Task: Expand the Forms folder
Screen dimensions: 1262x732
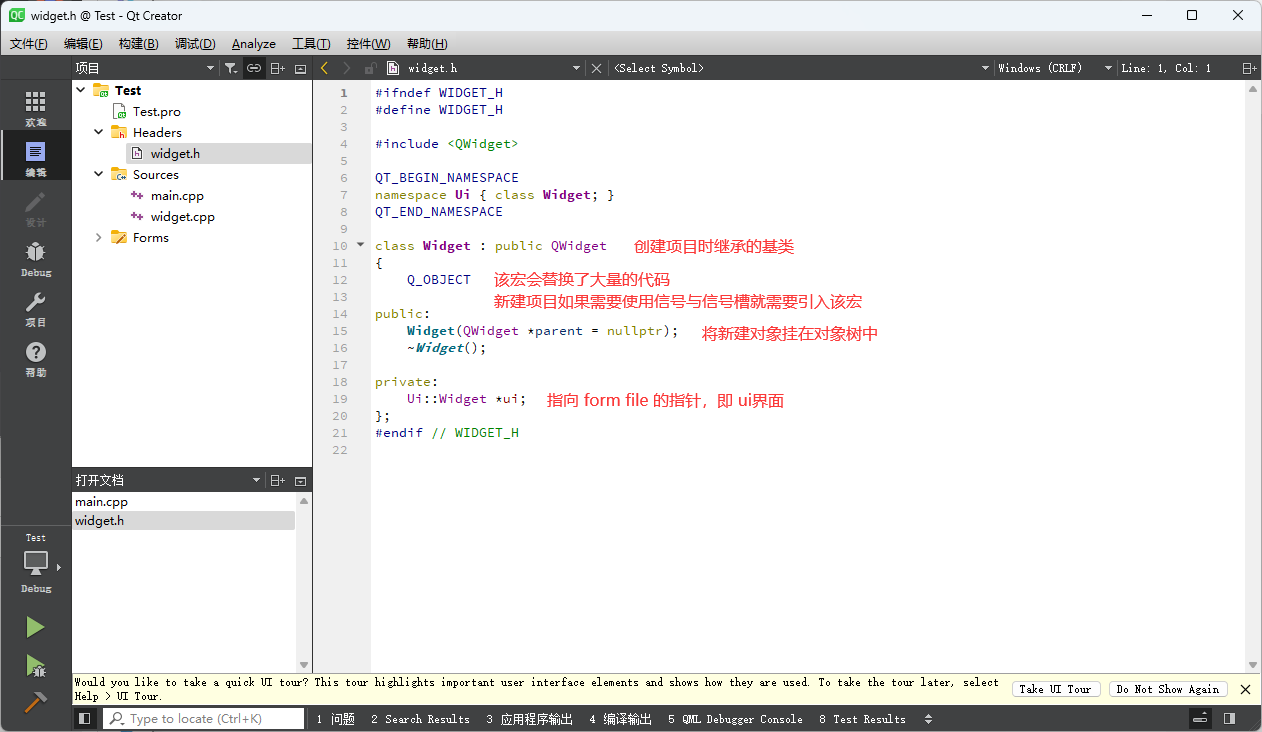Action: [x=99, y=237]
